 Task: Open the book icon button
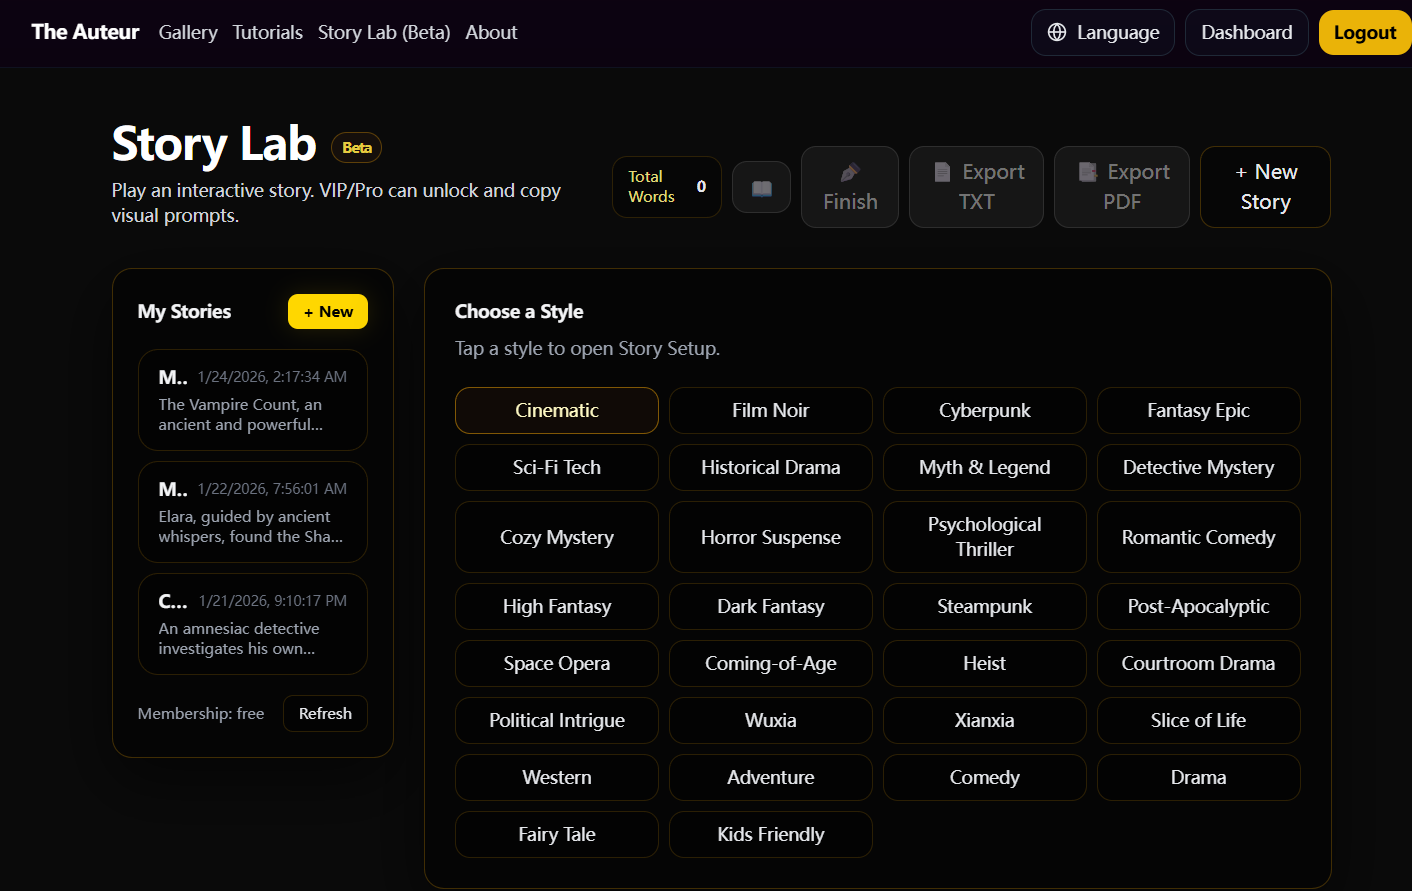click(x=761, y=187)
